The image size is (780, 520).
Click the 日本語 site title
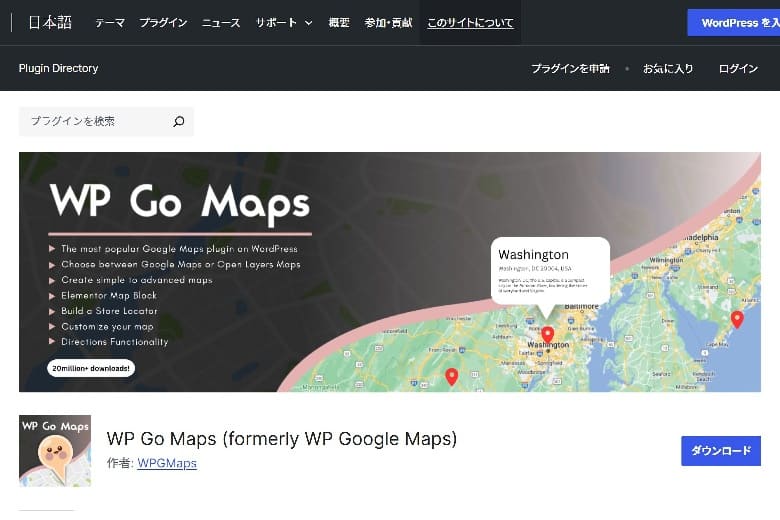(x=50, y=22)
